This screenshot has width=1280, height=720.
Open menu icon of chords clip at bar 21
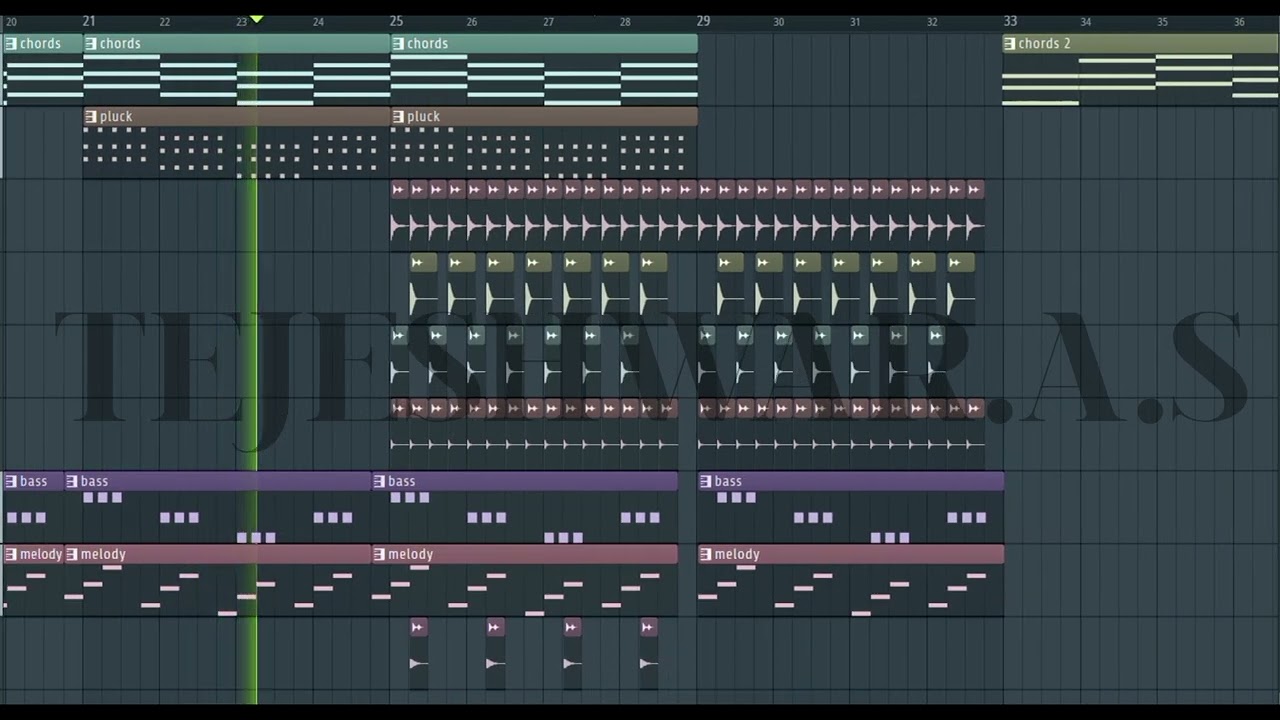click(x=91, y=44)
